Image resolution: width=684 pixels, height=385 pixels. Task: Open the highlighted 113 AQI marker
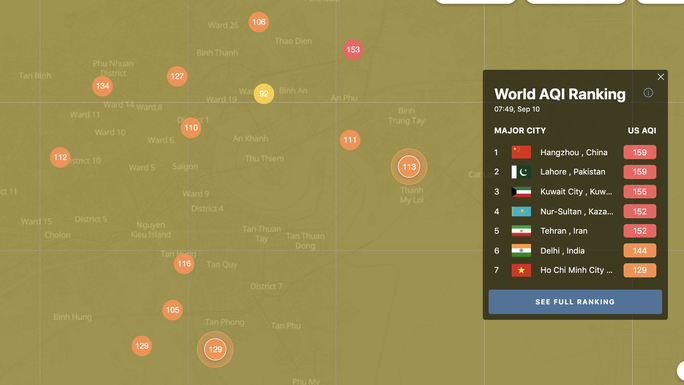click(x=409, y=167)
